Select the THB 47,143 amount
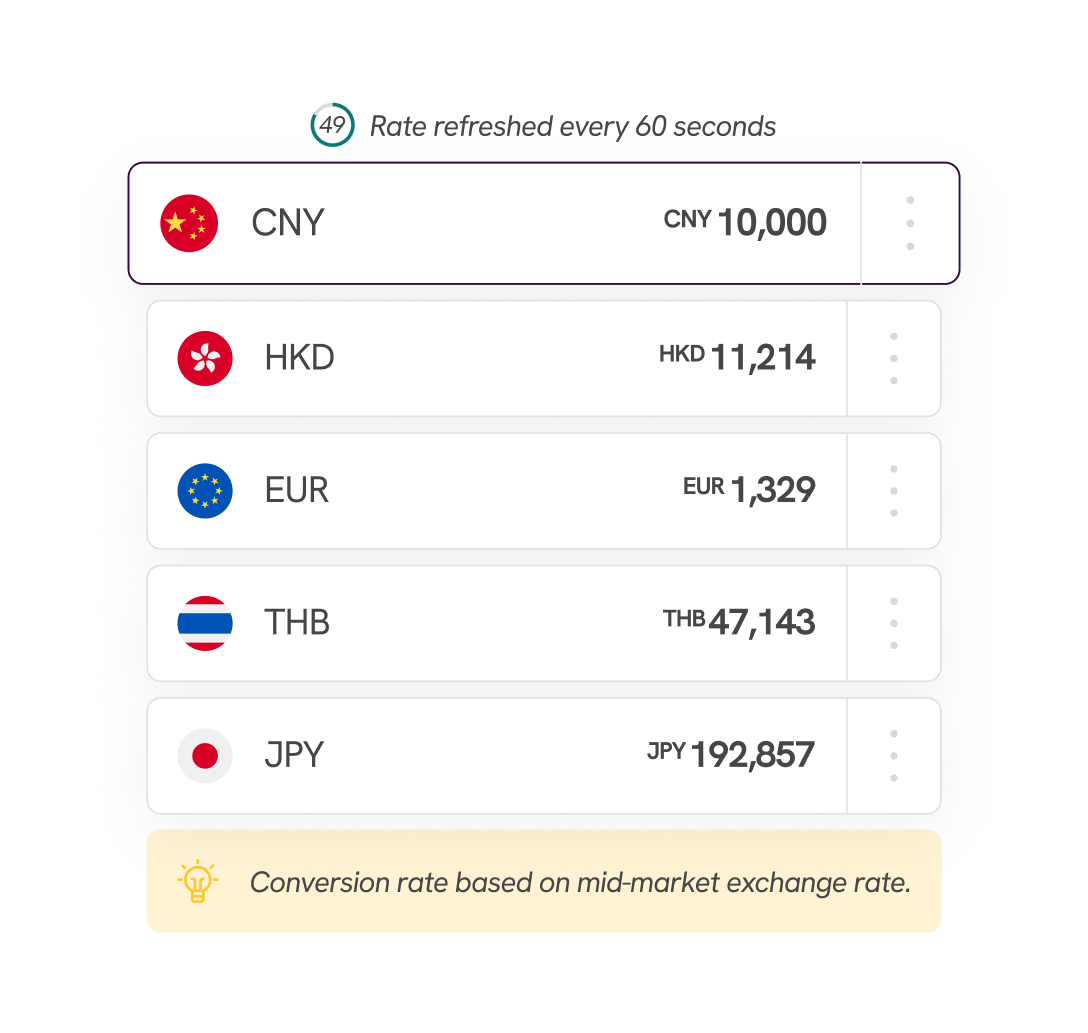 coord(761,622)
